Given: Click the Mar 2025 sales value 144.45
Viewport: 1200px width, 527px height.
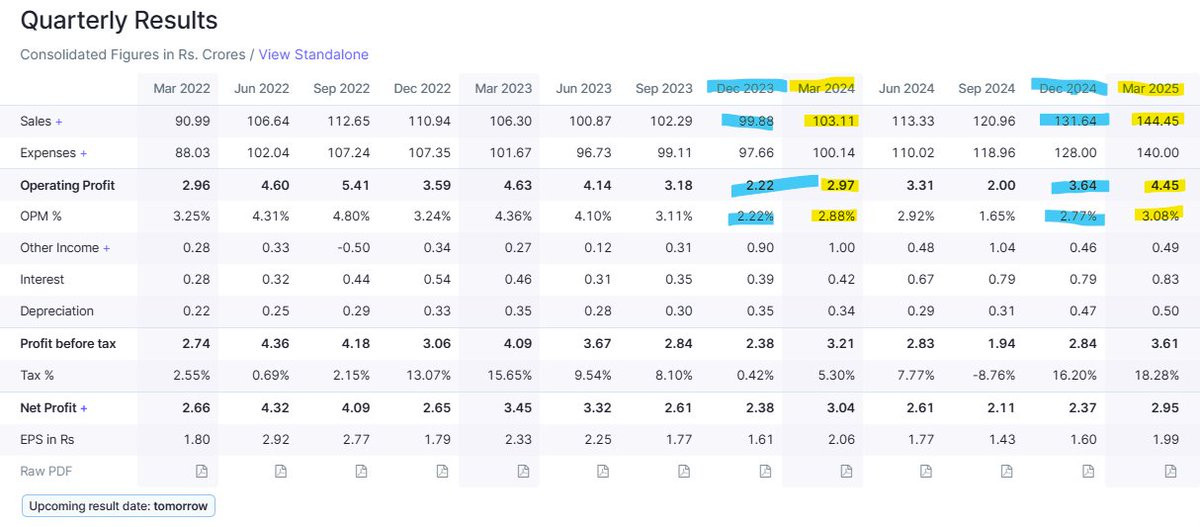Looking at the screenshot, I should 1158,121.
